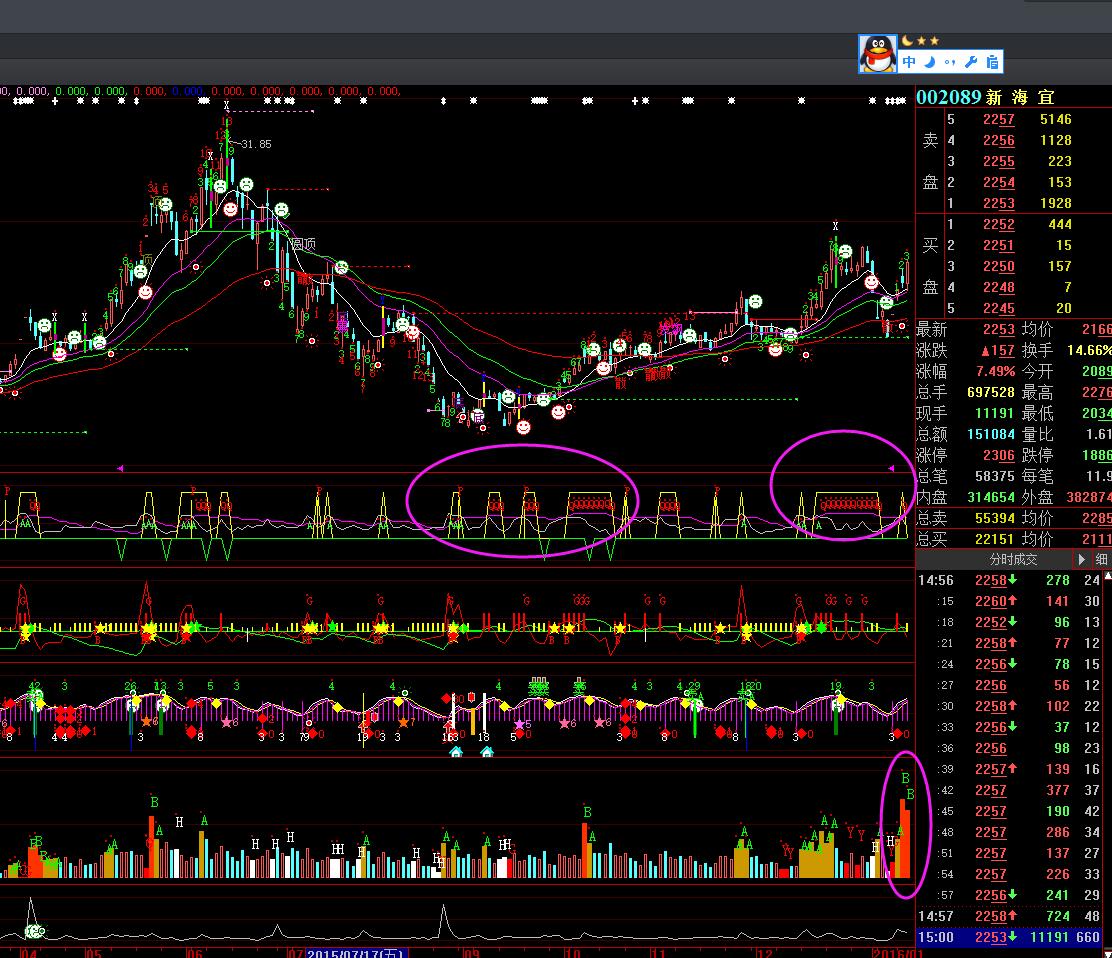The width and height of the screenshot is (1112, 958).
Task: Select the 14:56 trade row
Action: coord(1008,580)
